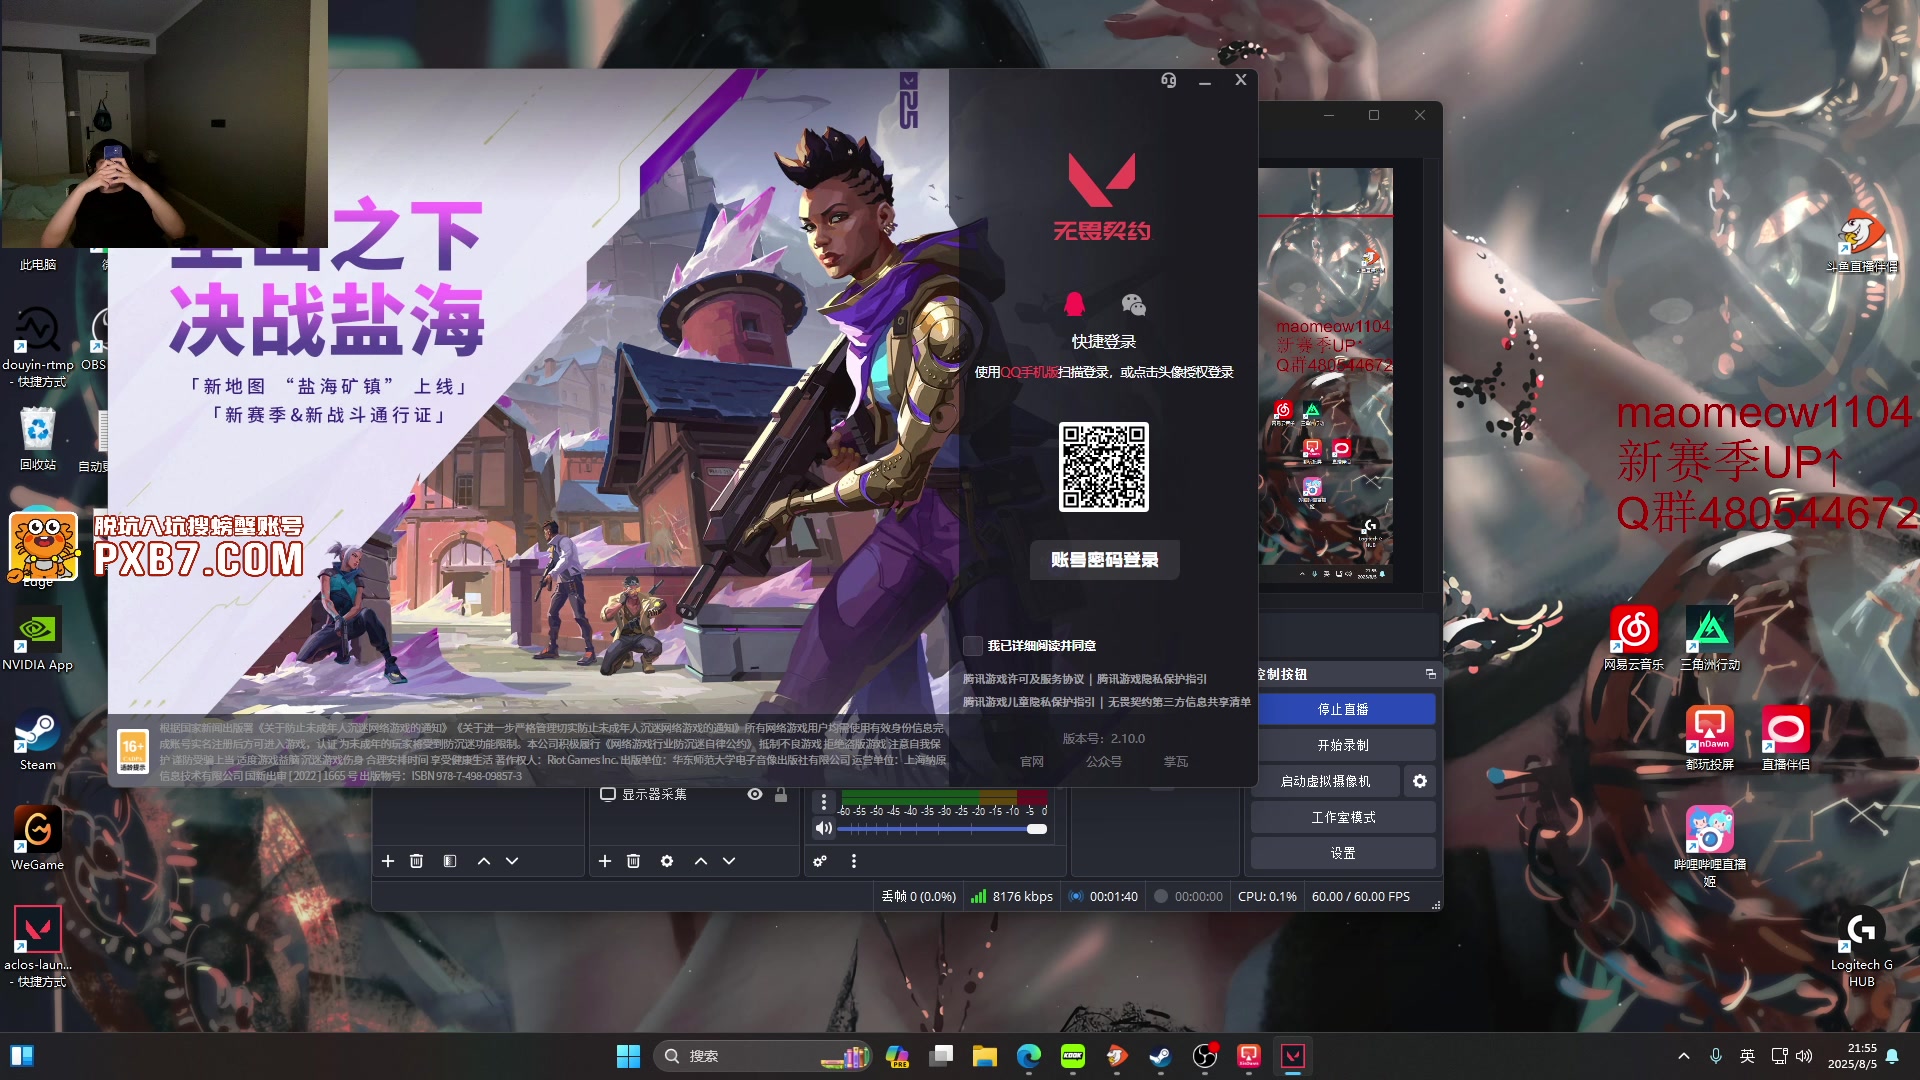Open 掌瓦 link in launcher footer
This screenshot has width=1920, height=1080.
click(x=1176, y=762)
